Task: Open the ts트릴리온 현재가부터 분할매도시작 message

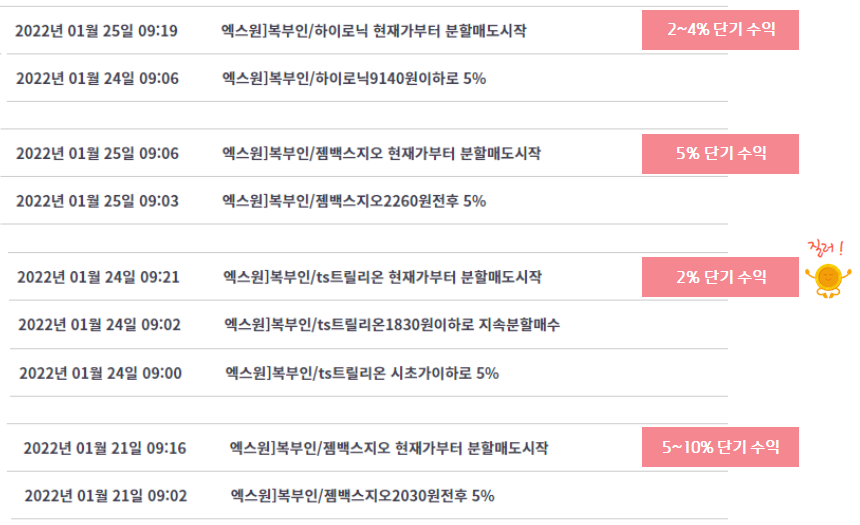Action: click(x=382, y=277)
